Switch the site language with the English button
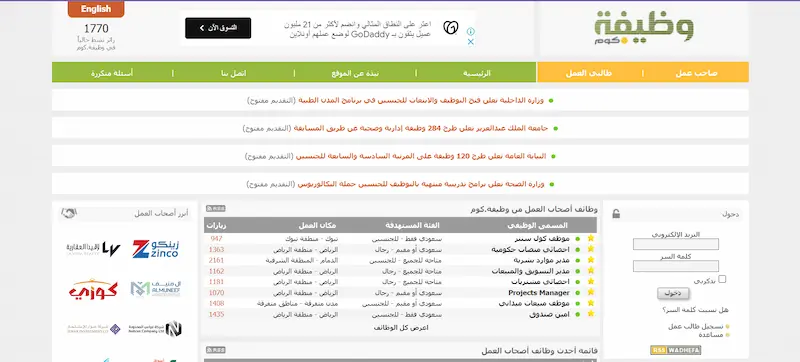The width and height of the screenshot is (800, 362). (96, 9)
